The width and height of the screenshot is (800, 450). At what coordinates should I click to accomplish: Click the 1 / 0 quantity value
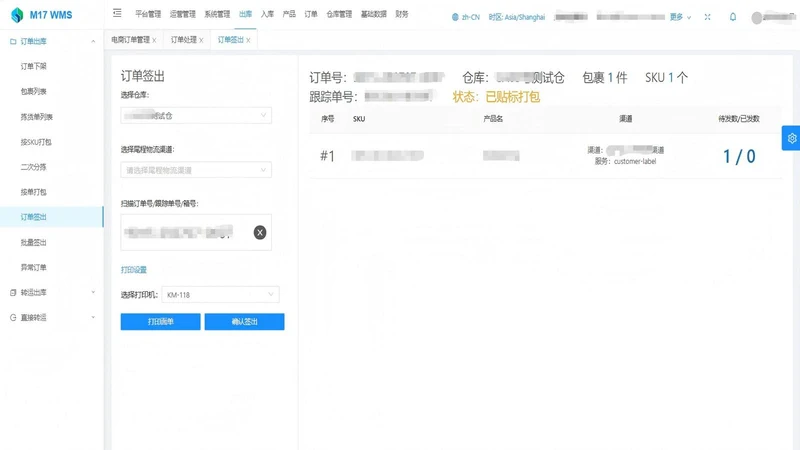(739, 156)
